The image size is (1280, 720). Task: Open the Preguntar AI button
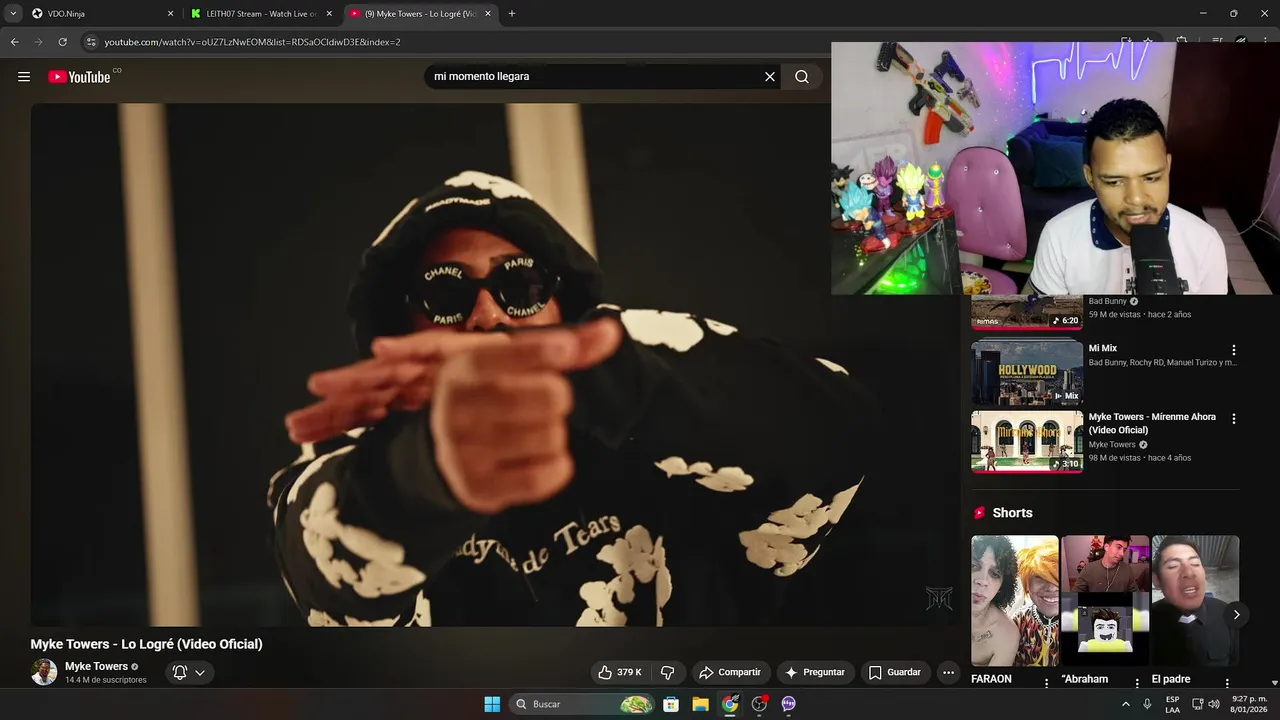[x=815, y=672]
